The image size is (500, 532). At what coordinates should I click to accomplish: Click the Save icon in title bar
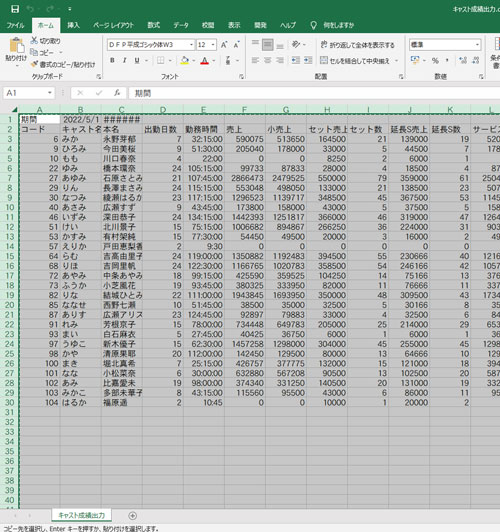click(15, 9)
